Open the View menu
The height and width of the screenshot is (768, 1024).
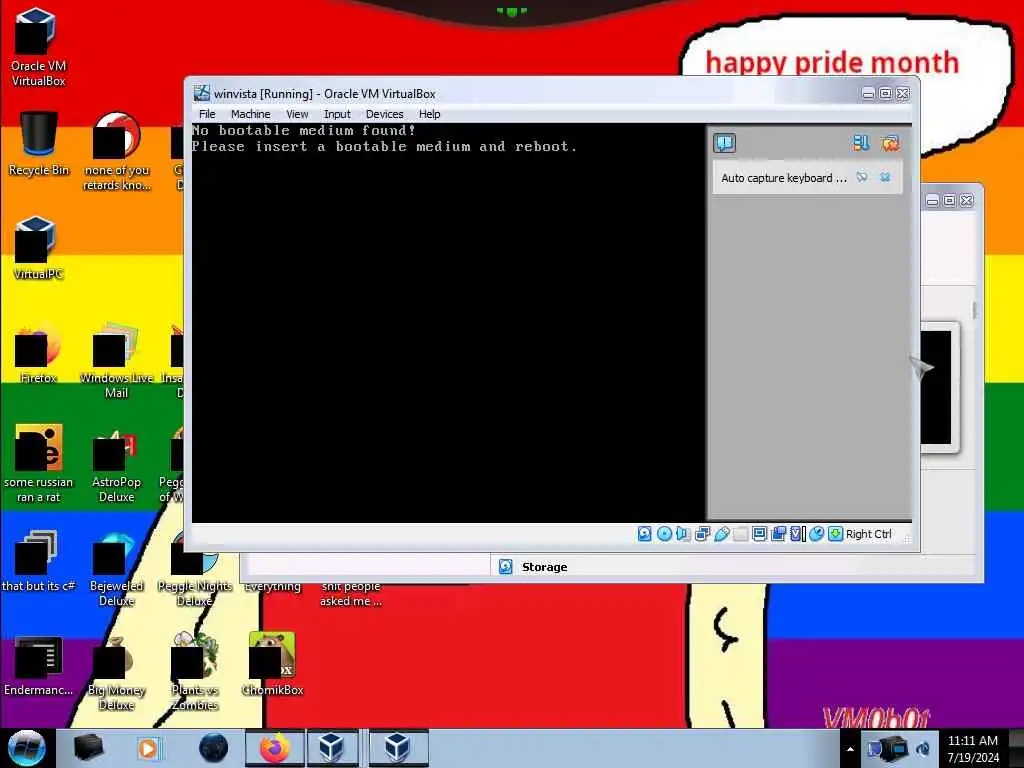coord(297,114)
